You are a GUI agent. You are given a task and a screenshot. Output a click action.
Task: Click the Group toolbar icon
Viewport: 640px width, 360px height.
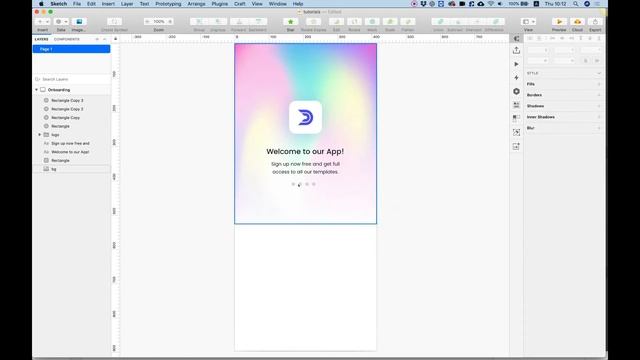pyautogui.click(x=199, y=22)
